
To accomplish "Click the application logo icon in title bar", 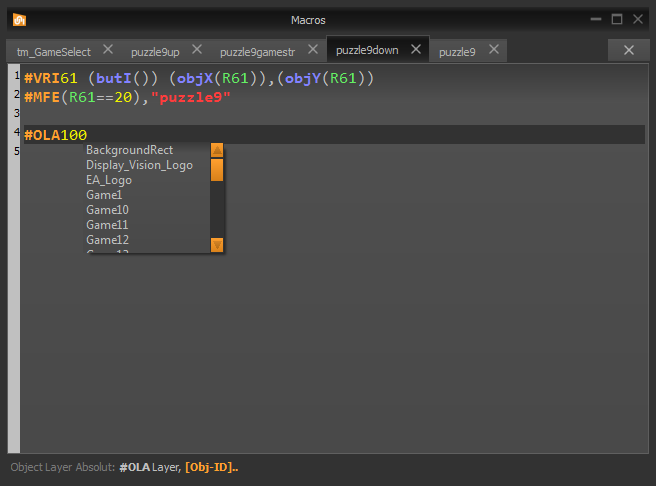I will pos(19,19).
